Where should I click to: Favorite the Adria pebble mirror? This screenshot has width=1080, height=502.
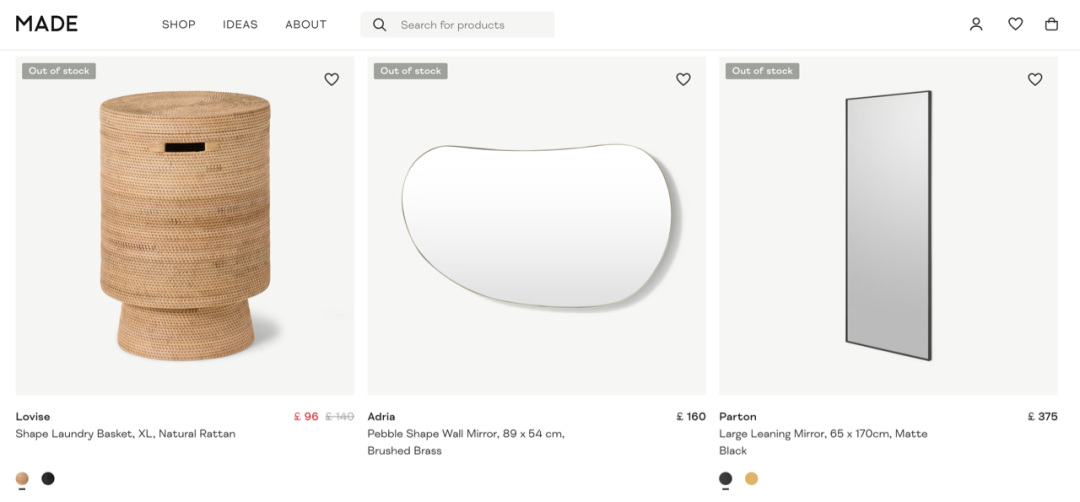coord(683,79)
